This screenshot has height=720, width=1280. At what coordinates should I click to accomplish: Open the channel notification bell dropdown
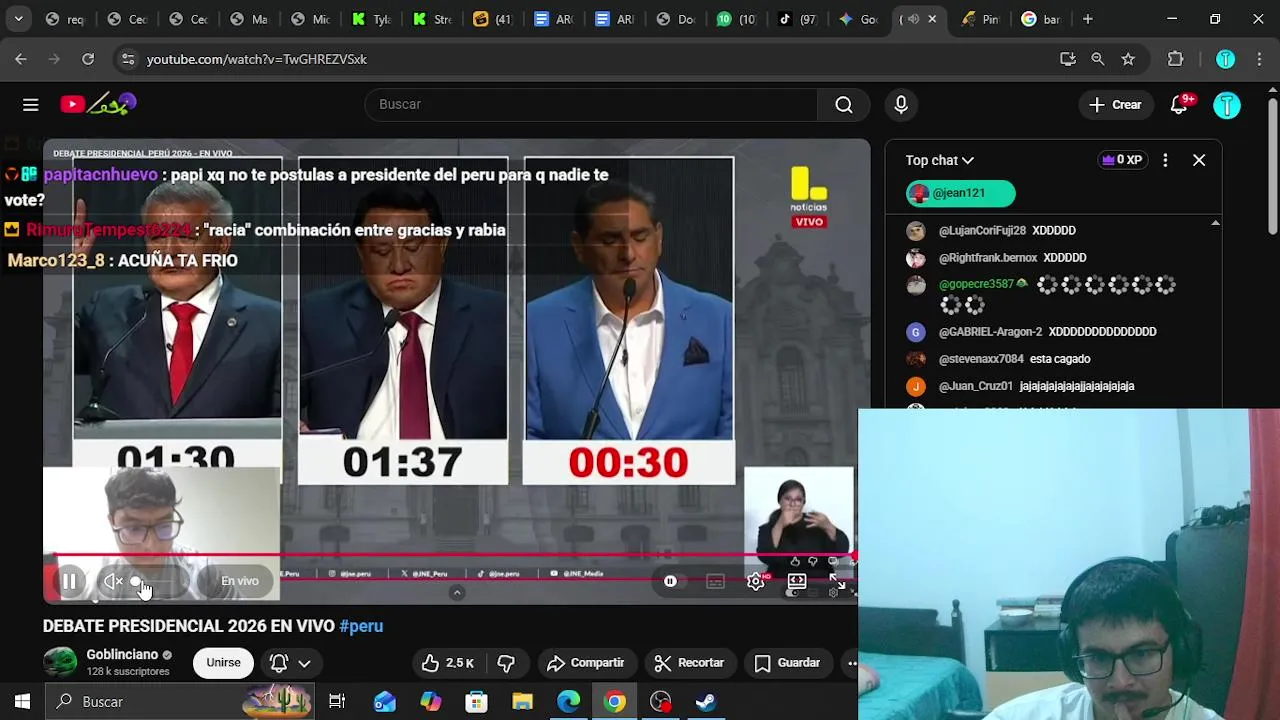click(291, 663)
